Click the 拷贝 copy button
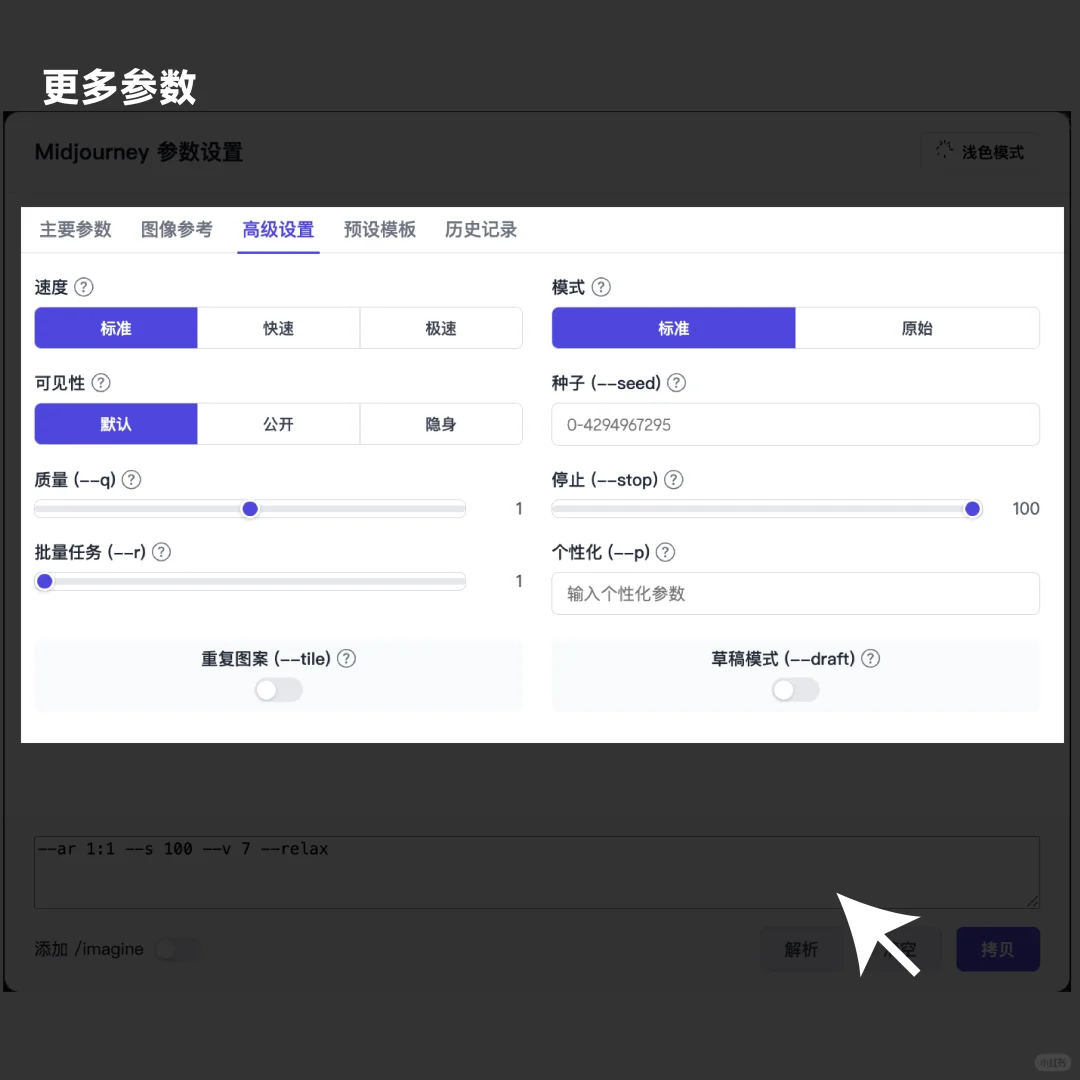Screen dimensions: 1080x1080 [x=997, y=949]
